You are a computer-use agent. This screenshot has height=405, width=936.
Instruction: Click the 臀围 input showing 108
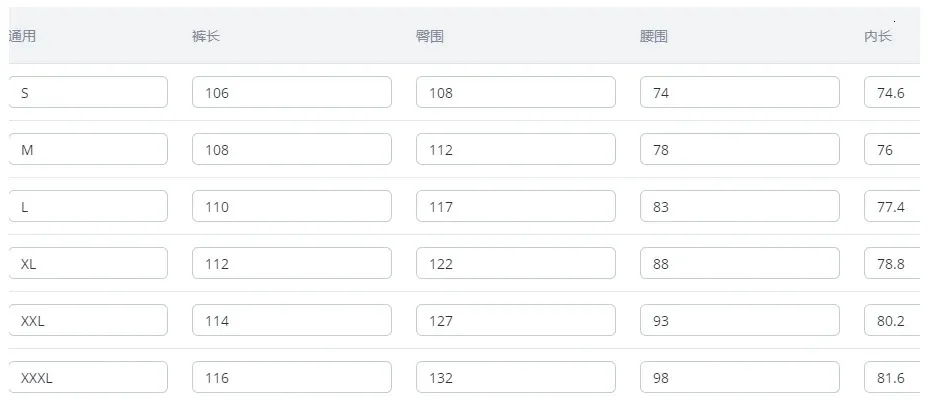516,92
